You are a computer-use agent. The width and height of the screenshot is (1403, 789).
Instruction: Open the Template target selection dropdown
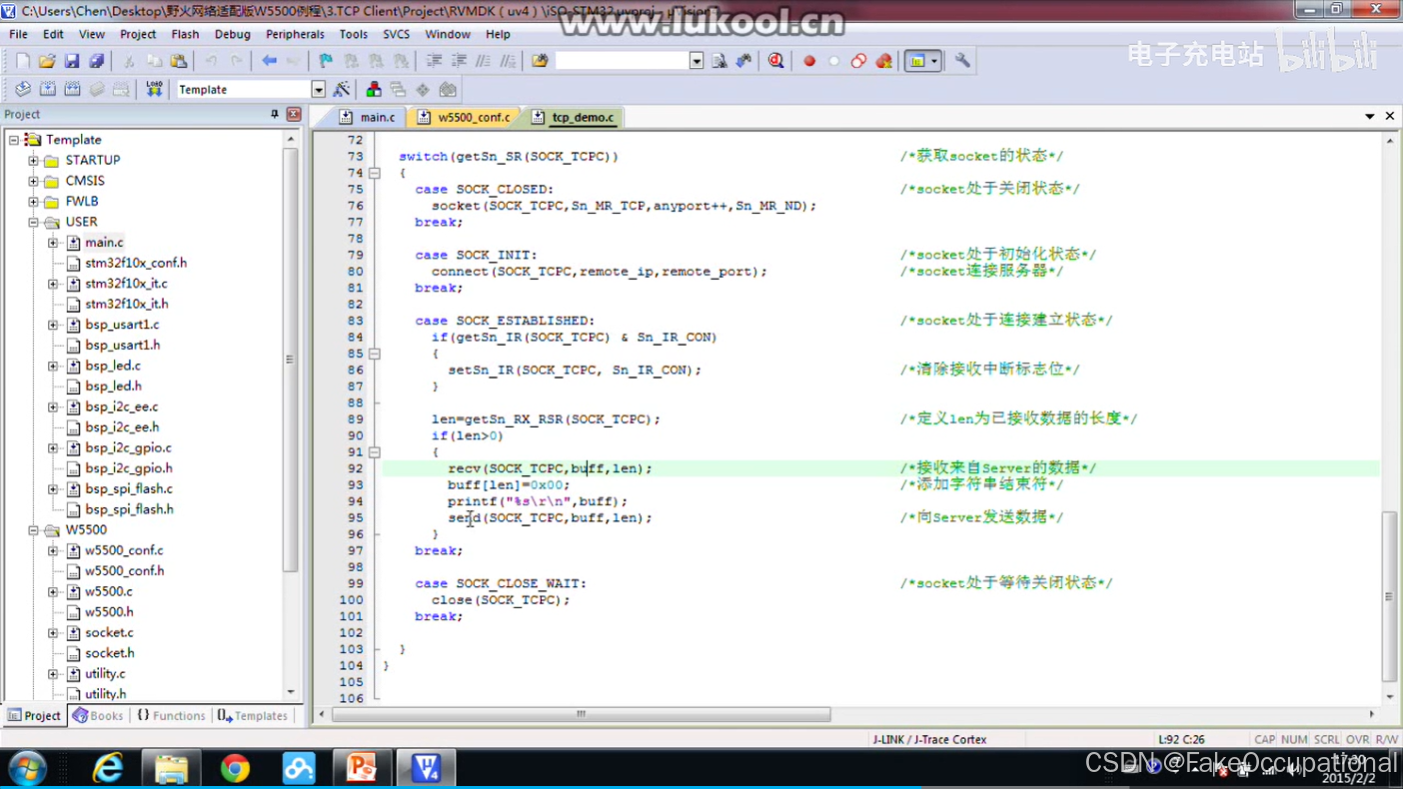[318, 90]
